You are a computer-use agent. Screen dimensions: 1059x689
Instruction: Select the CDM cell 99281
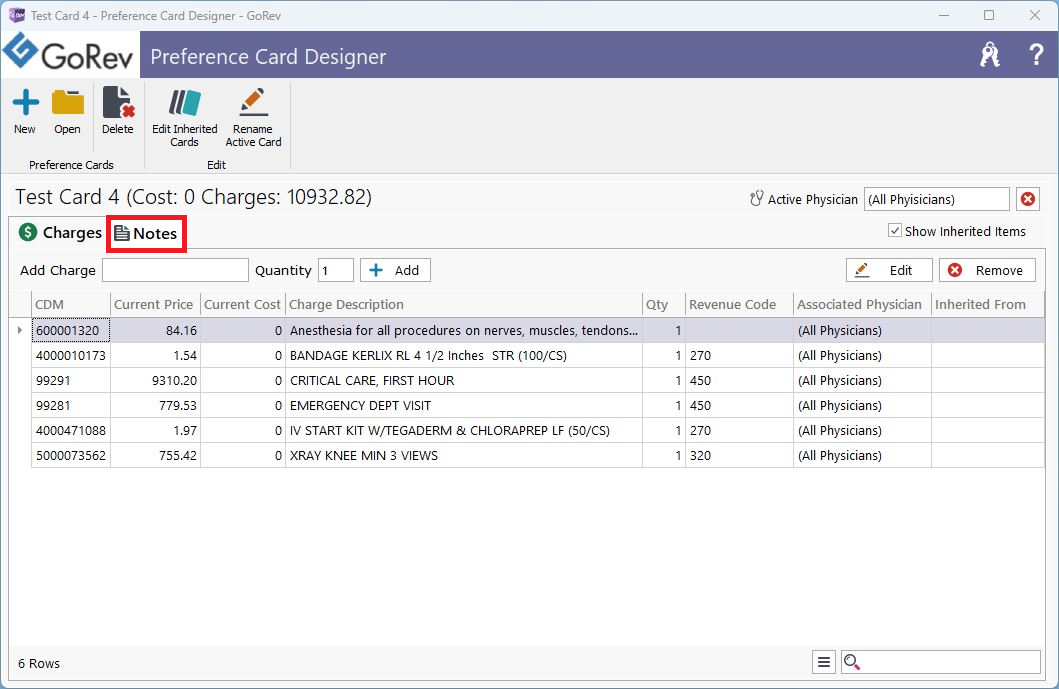pyautogui.click(x=70, y=405)
